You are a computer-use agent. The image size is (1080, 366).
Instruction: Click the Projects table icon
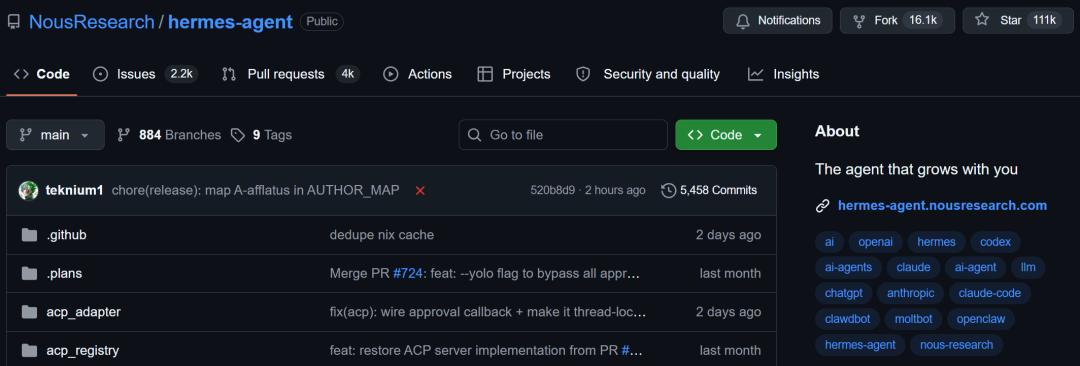click(x=485, y=74)
